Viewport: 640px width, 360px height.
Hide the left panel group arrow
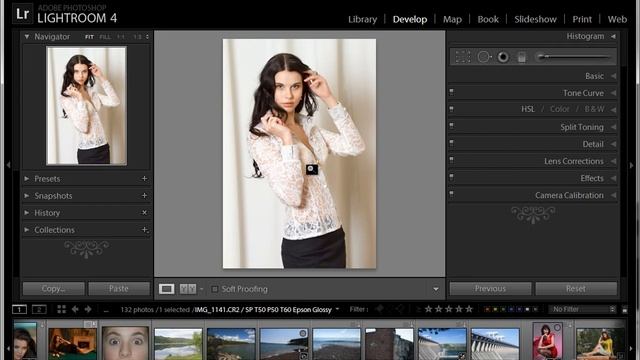tap(8, 165)
